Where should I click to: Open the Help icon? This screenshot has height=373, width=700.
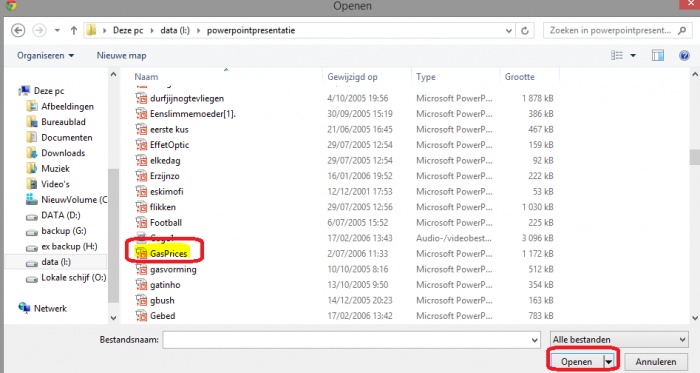point(684,55)
